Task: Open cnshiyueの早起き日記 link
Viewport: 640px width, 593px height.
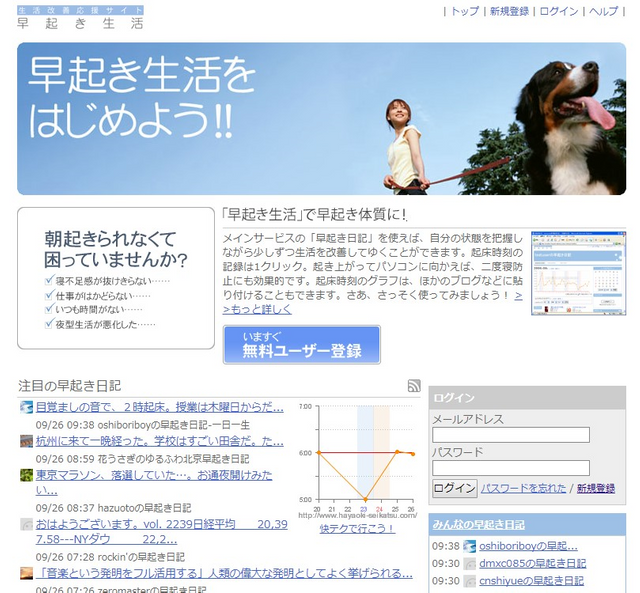Action: coord(531,581)
